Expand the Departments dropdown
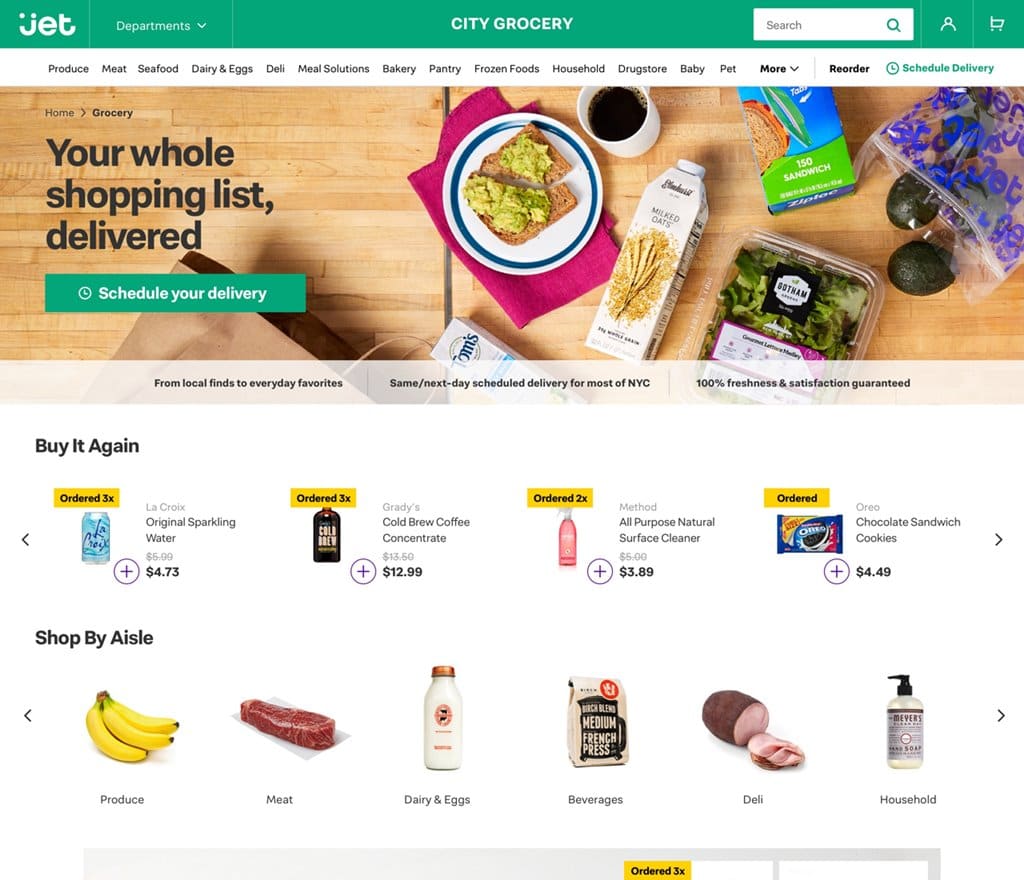The height and width of the screenshot is (880, 1024). [161, 25]
